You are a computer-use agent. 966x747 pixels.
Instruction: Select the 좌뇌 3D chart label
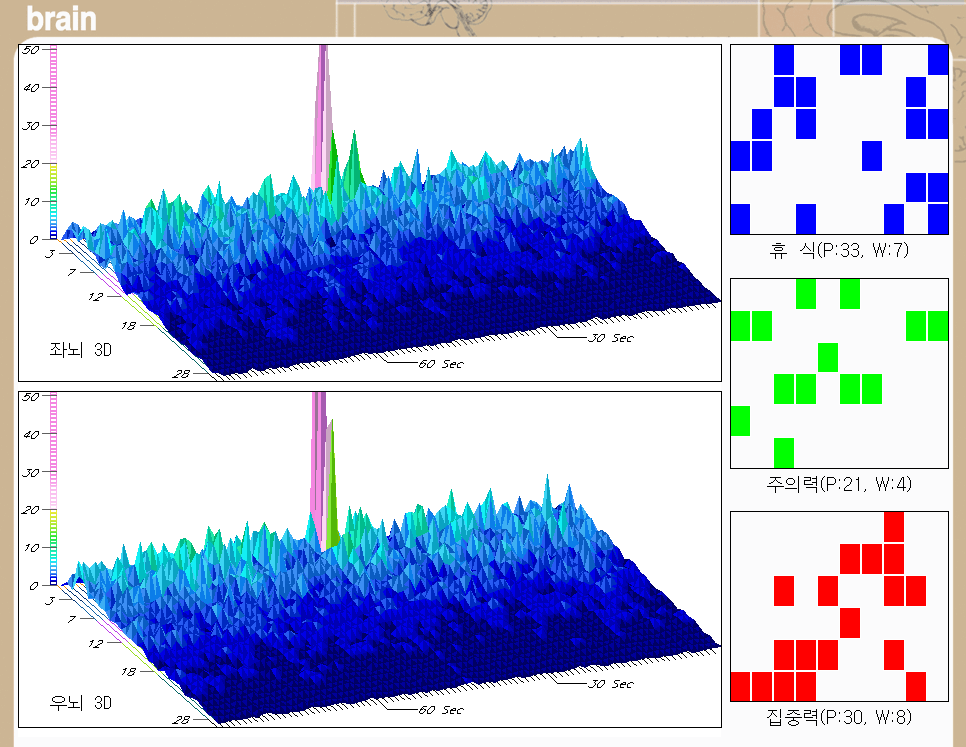pos(81,350)
